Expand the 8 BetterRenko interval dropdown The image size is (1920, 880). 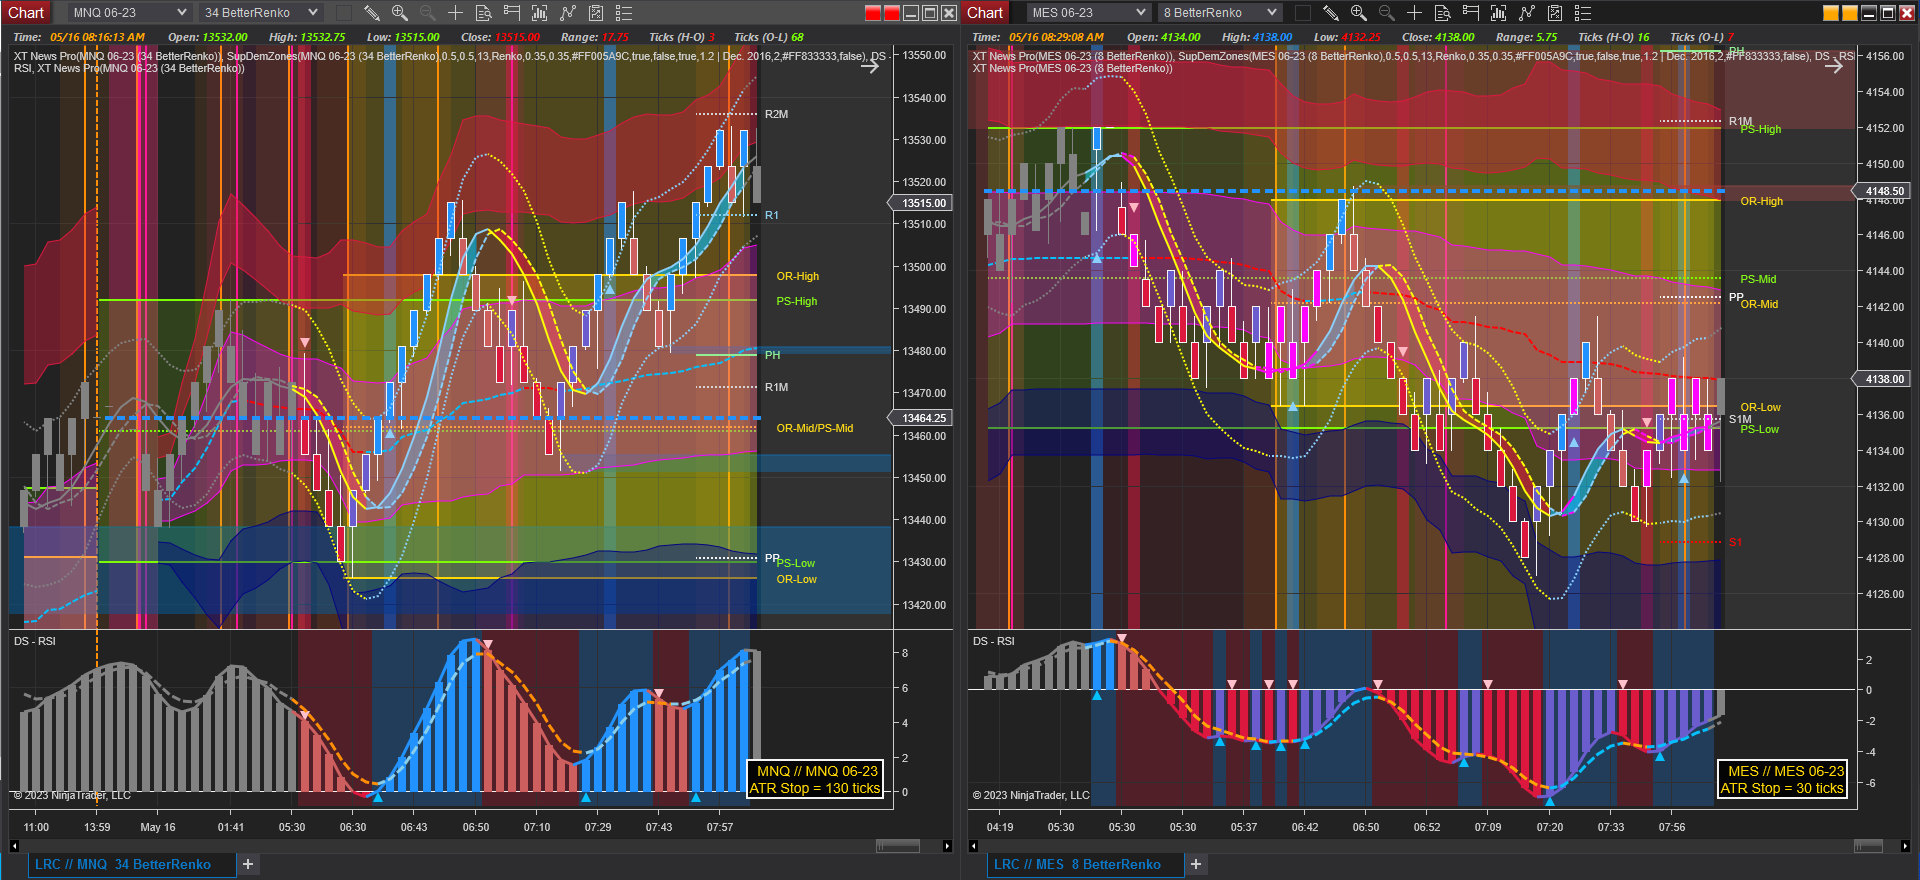[x=1219, y=13]
